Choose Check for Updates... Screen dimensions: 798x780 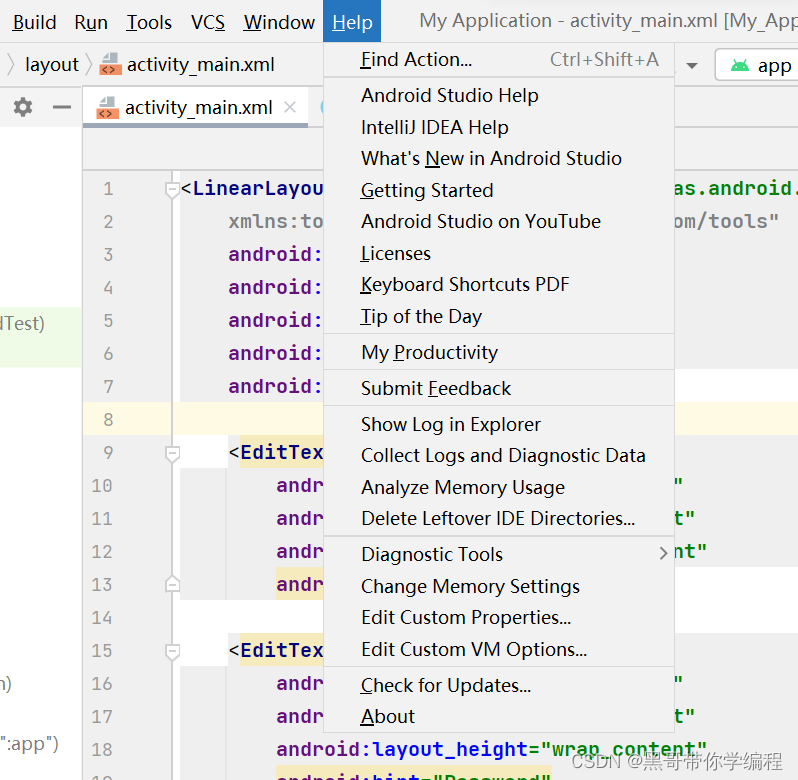tap(499, 686)
